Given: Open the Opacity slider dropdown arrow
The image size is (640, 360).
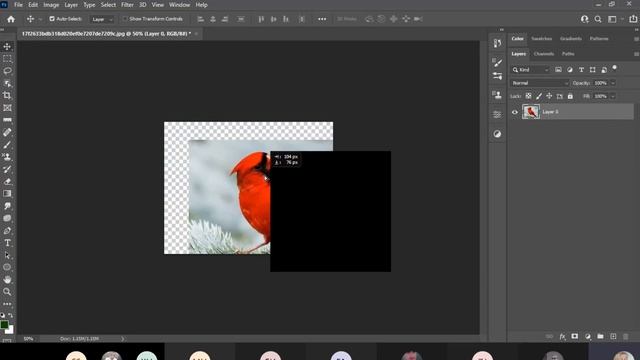Looking at the screenshot, I should pyautogui.click(x=613, y=83).
